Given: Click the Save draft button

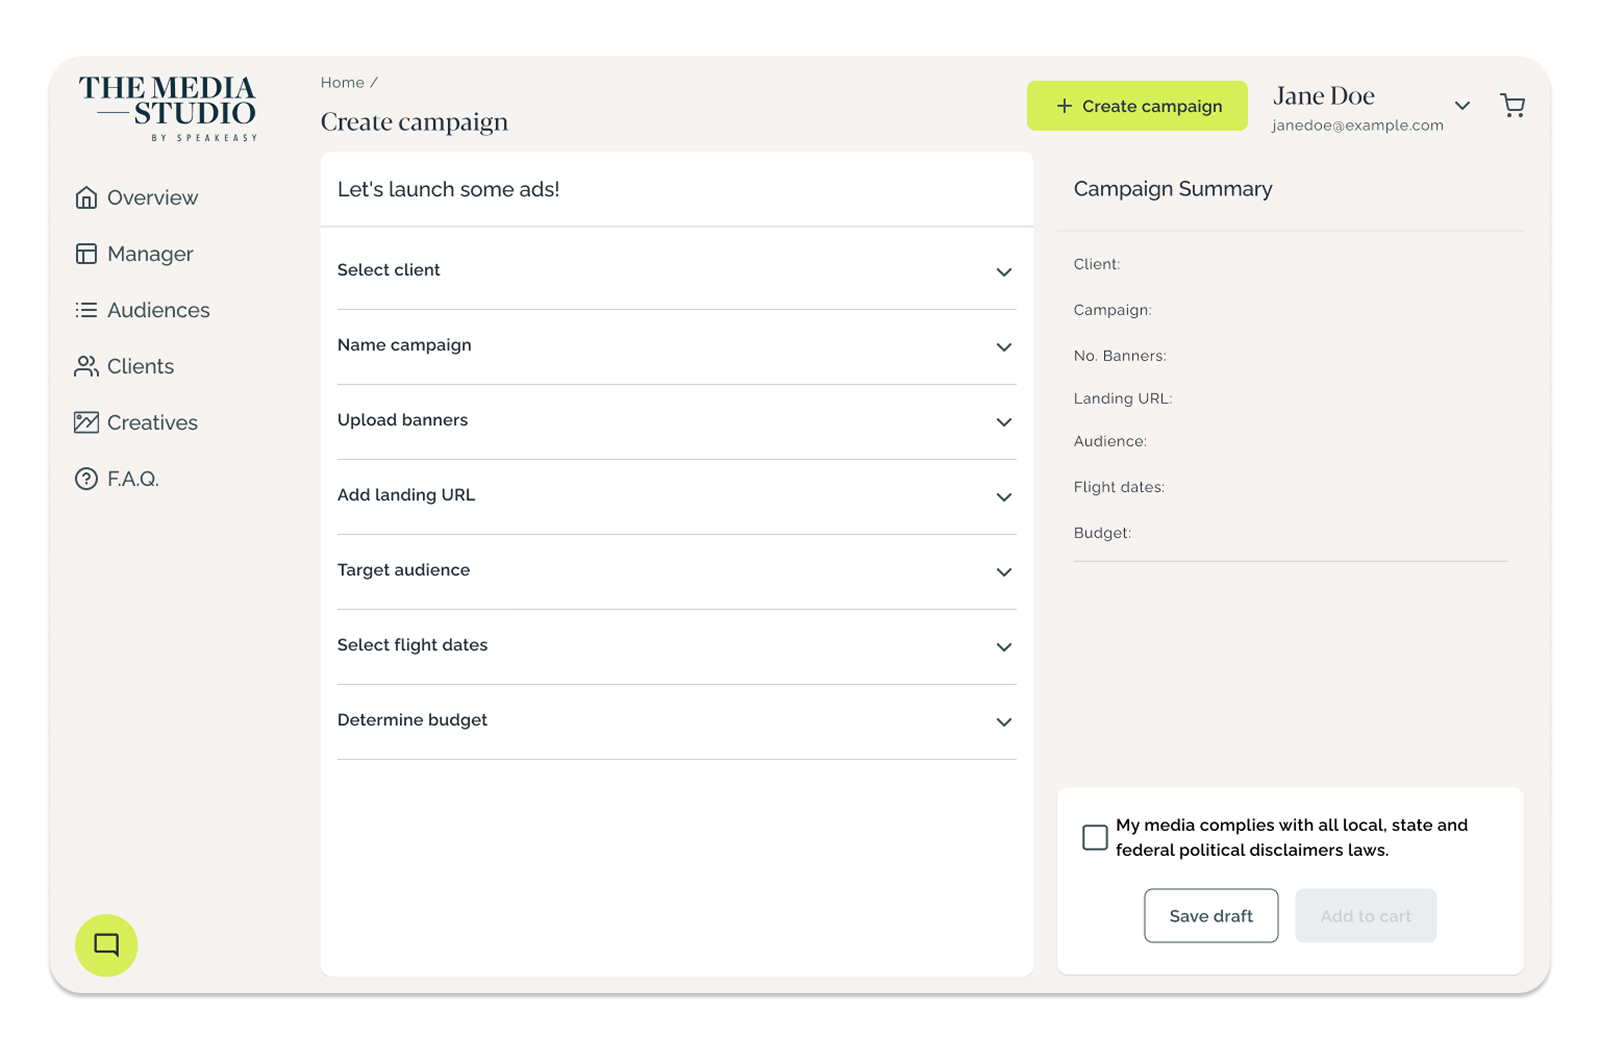Looking at the screenshot, I should tap(1211, 916).
